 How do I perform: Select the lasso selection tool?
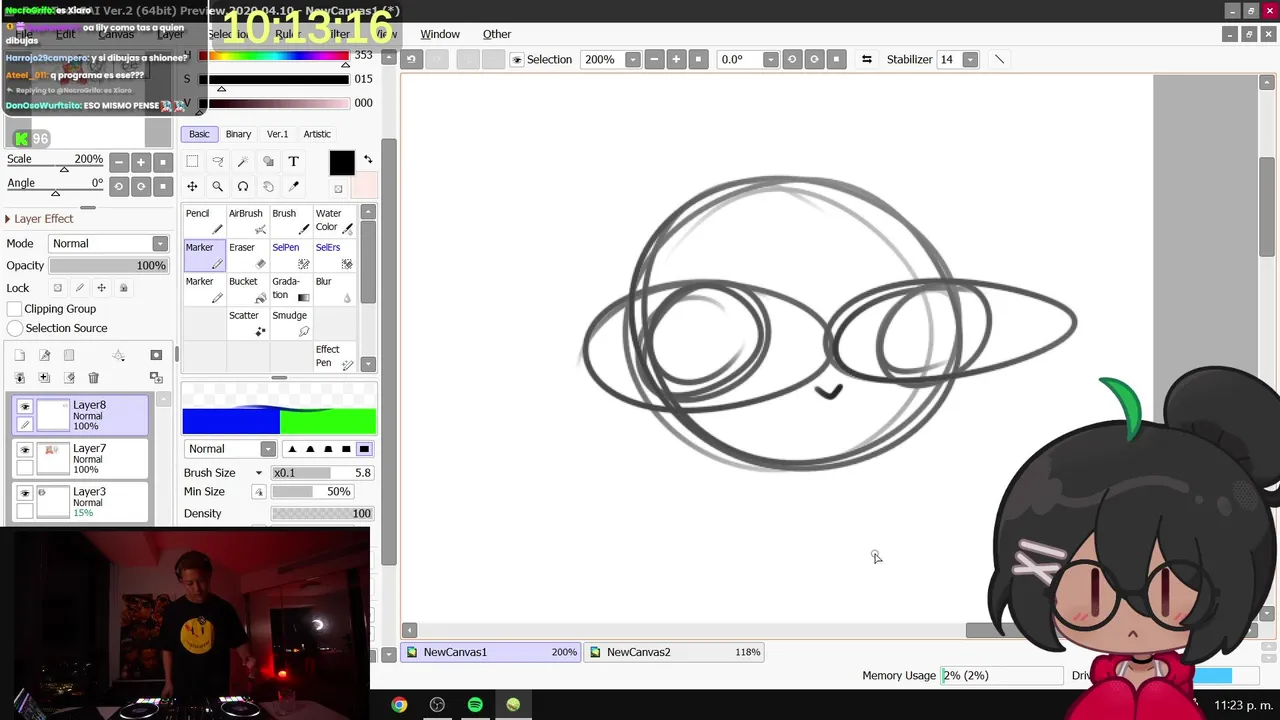217,161
